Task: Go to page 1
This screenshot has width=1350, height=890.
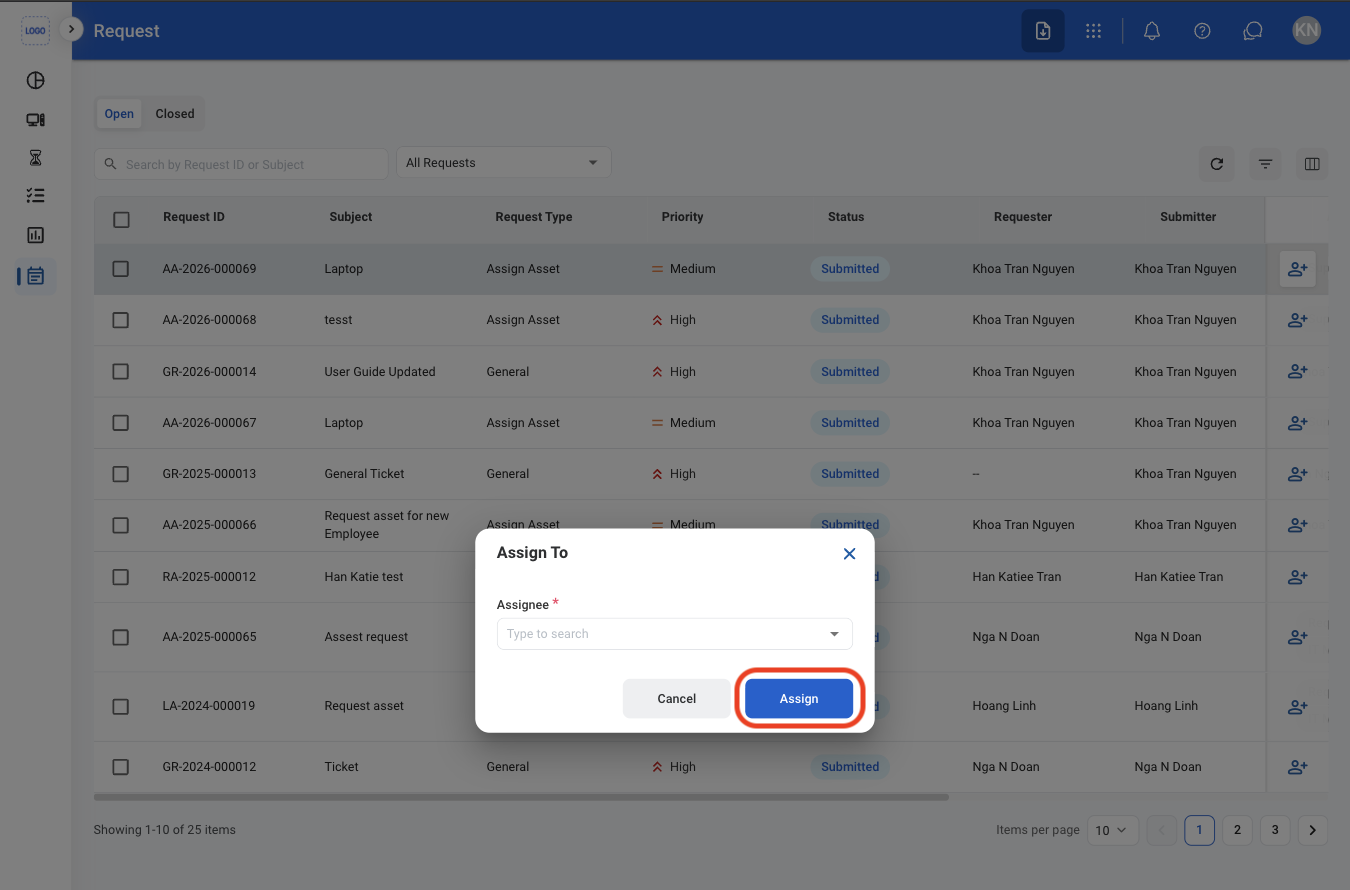Action: [1199, 830]
